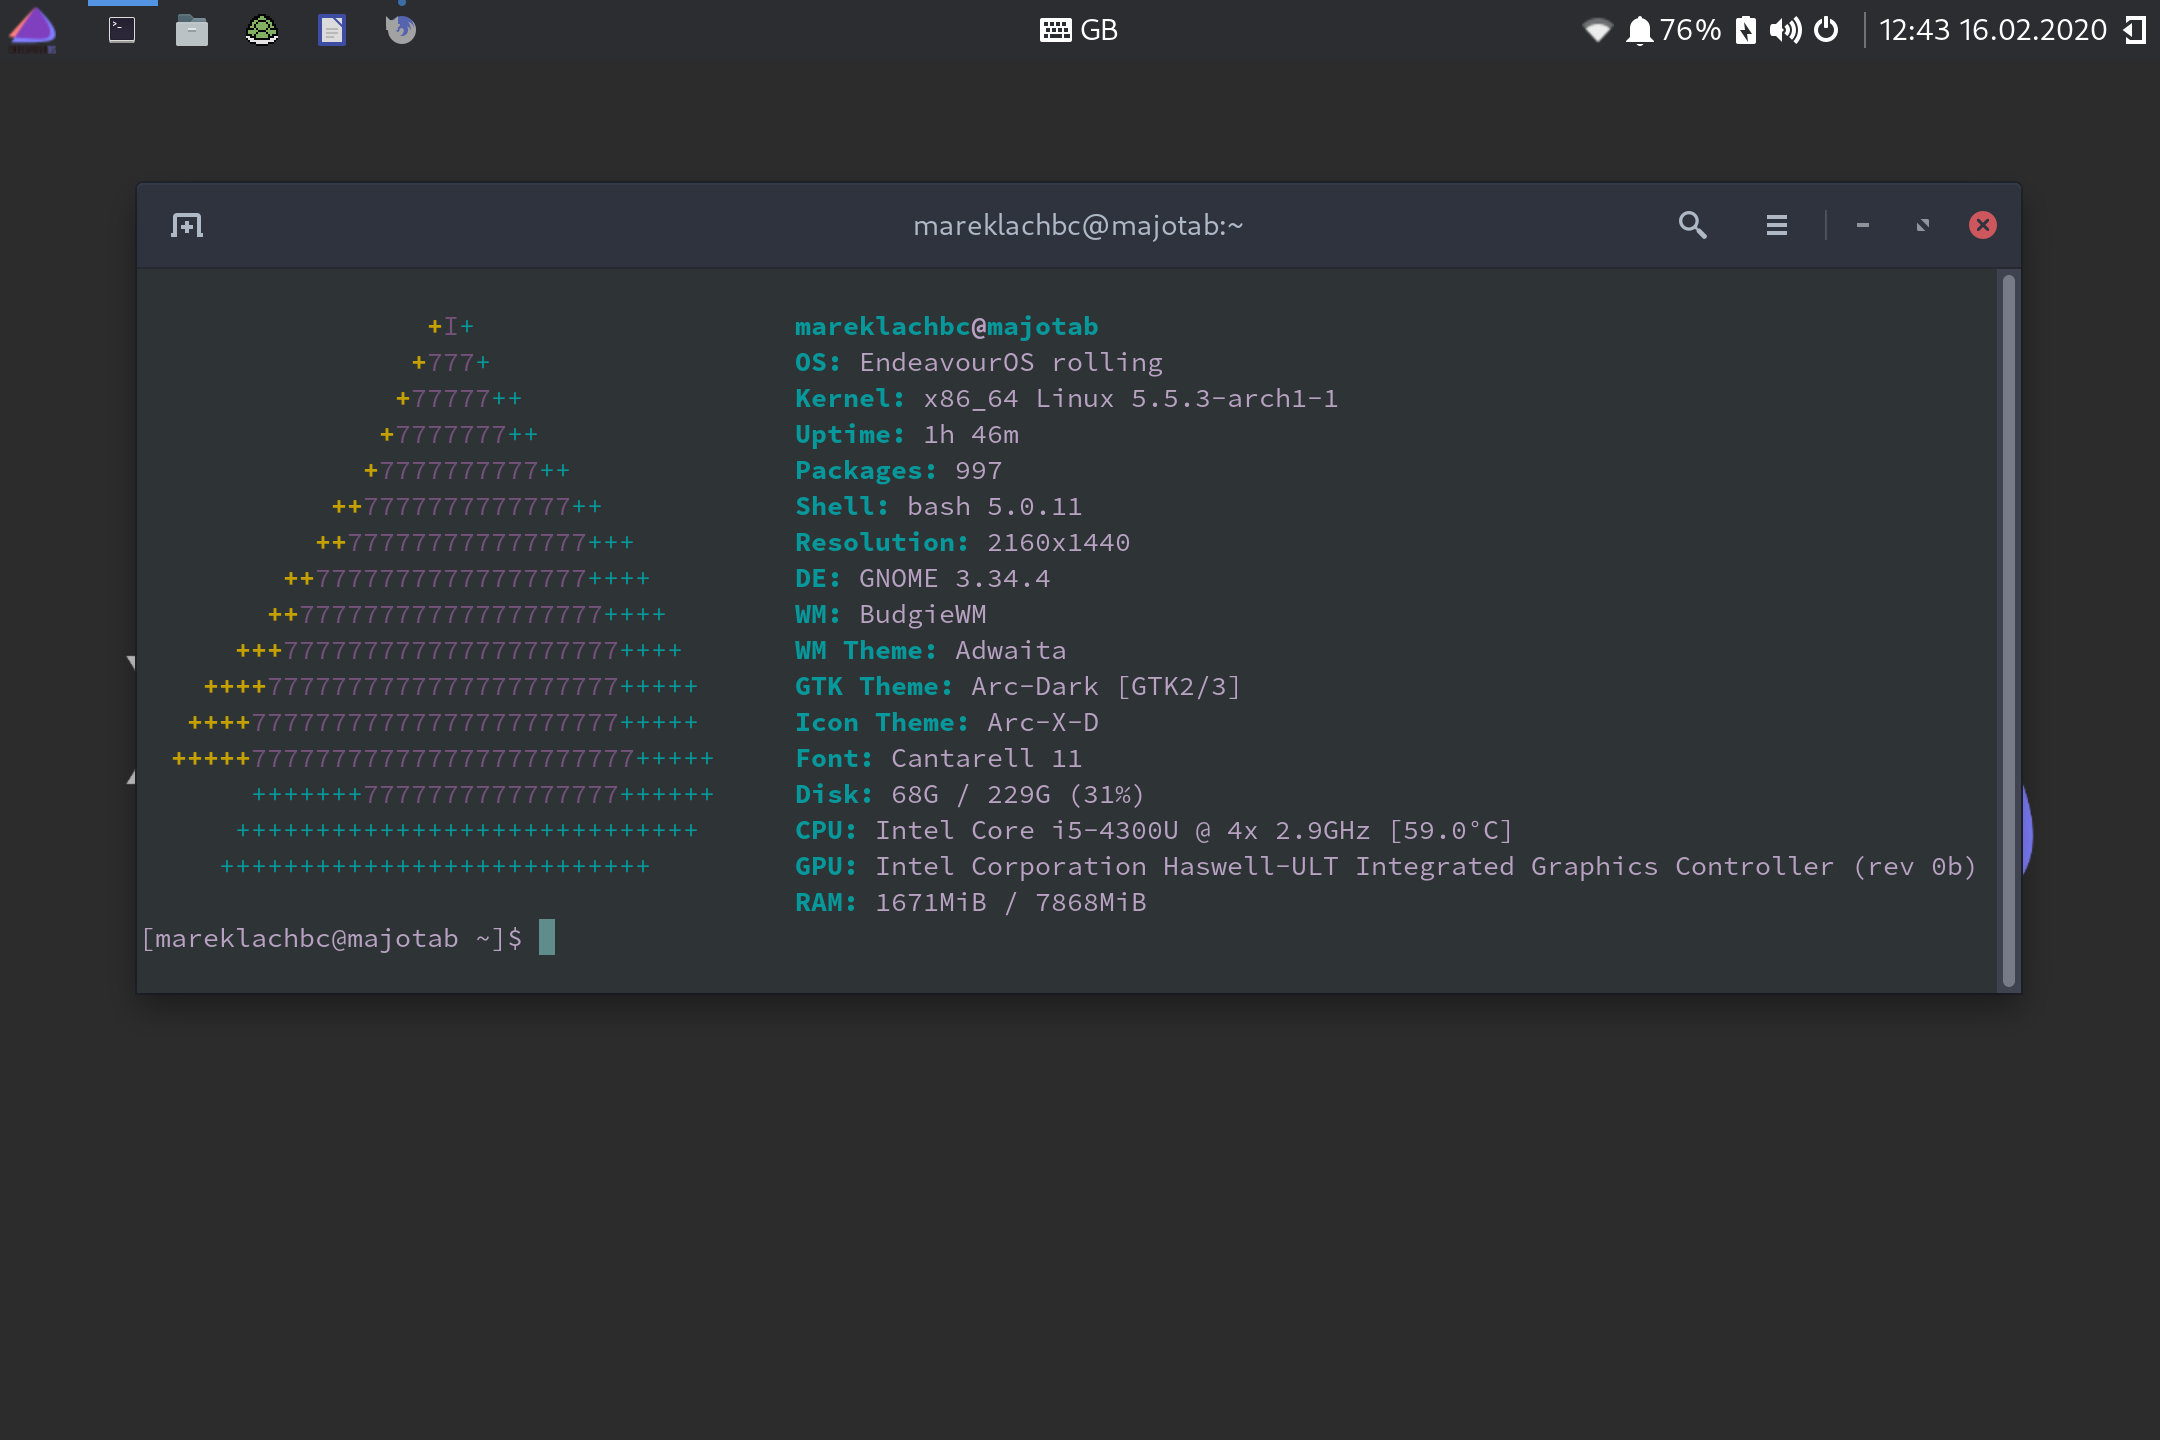Screen dimensions: 2160x1440
Task: Click the 'Icon Theme: Arc-X-D' line
Action: click(947, 722)
